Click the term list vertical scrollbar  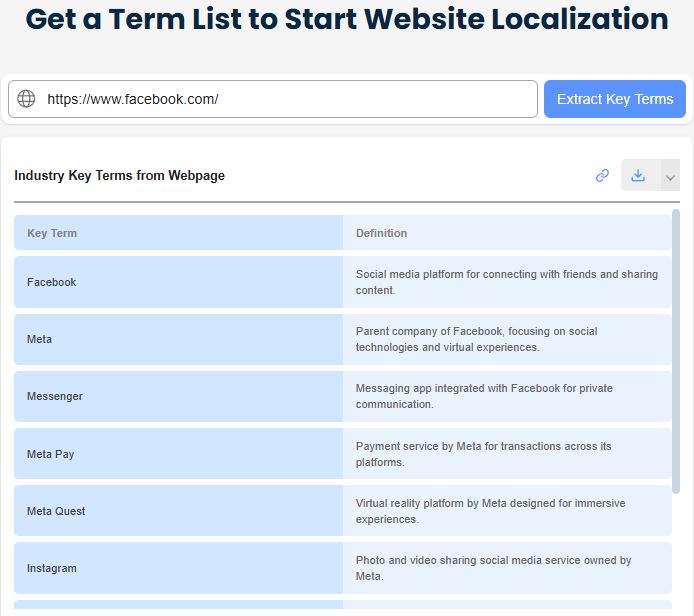(x=675, y=351)
